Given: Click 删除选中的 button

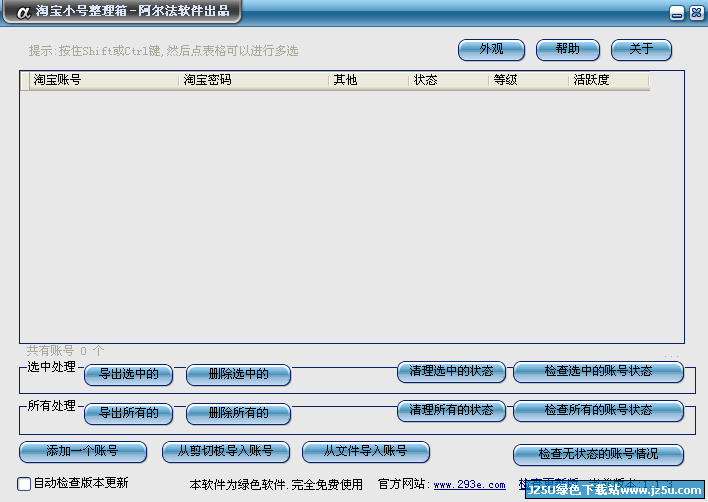Looking at the screenshot, I should [x=238, y=375].
